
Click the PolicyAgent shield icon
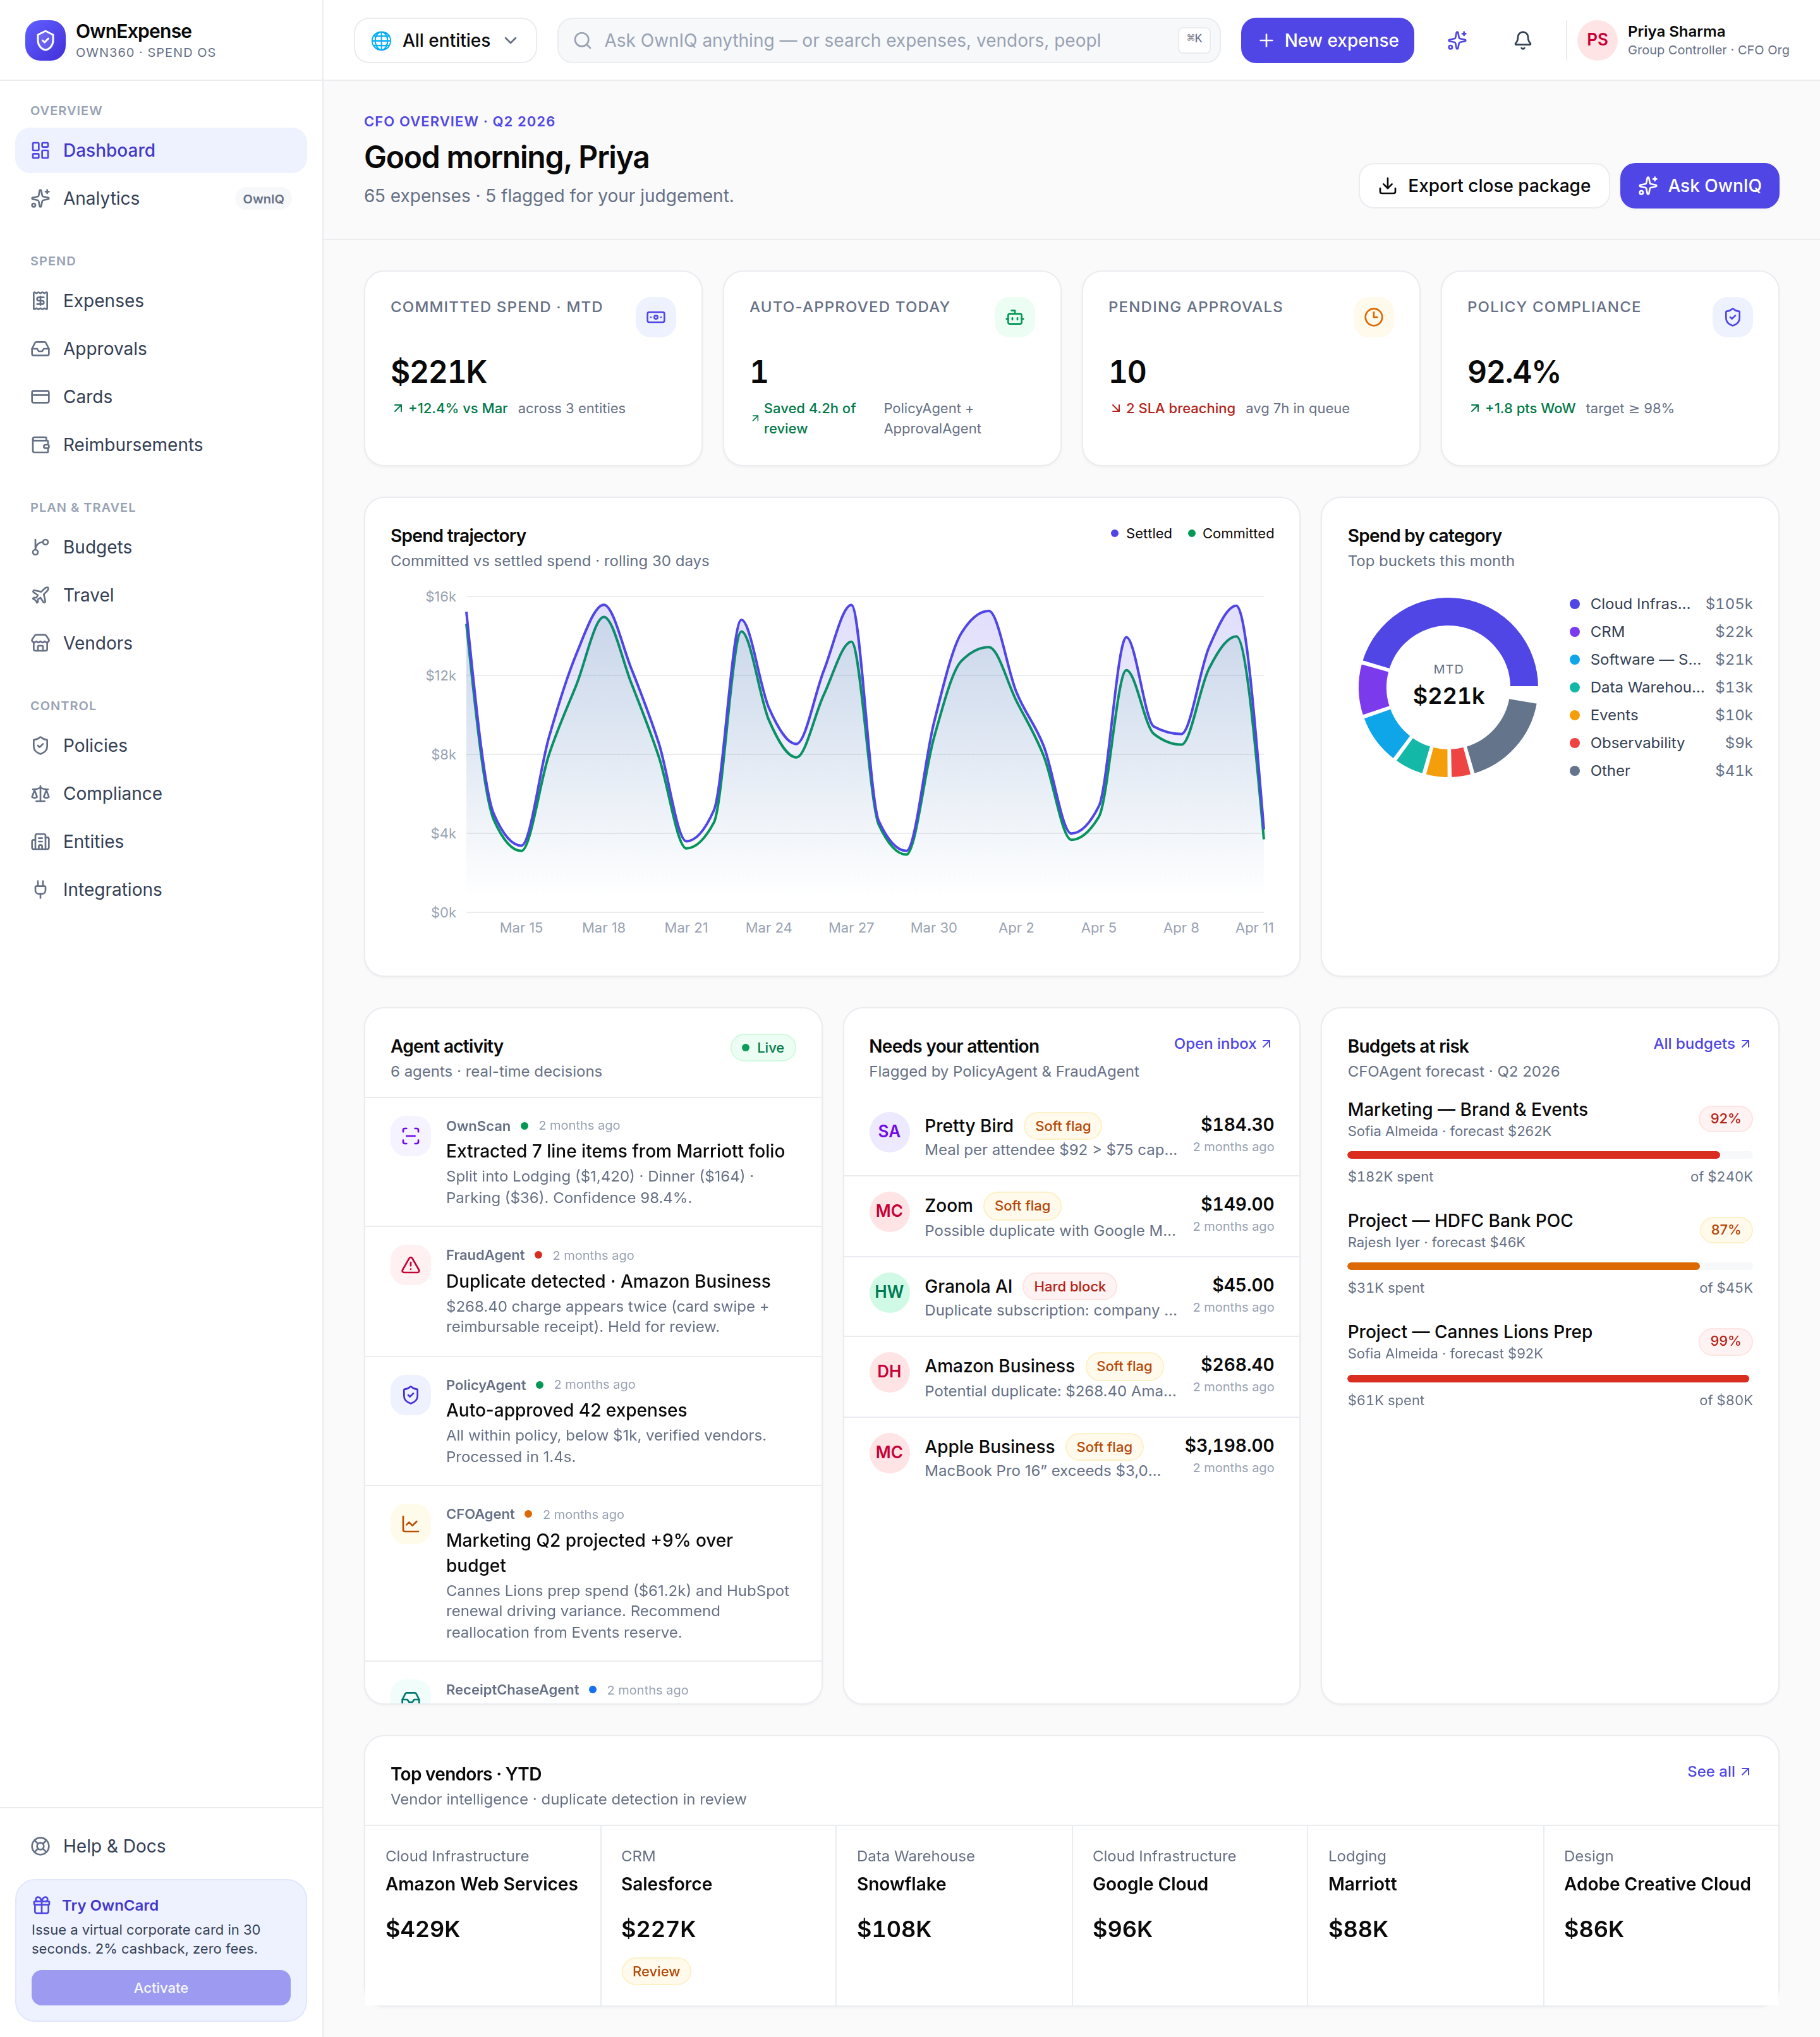pos(410,1395)
